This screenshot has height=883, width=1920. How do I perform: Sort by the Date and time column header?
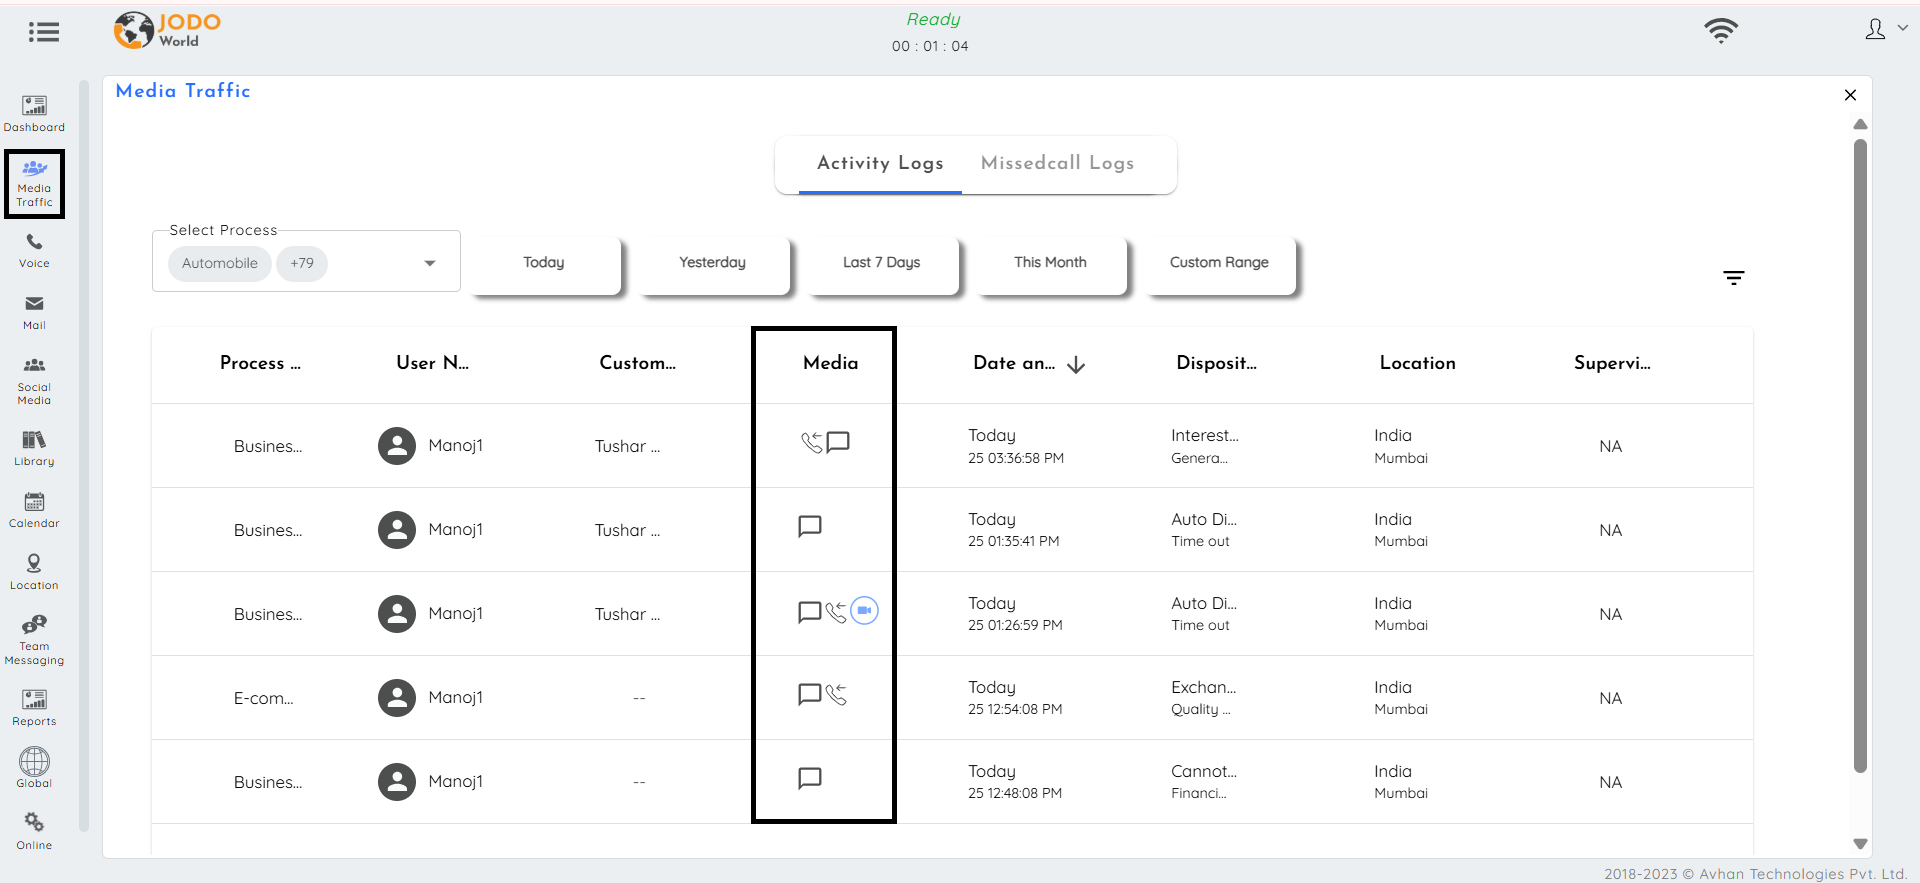click(1014, 363)
